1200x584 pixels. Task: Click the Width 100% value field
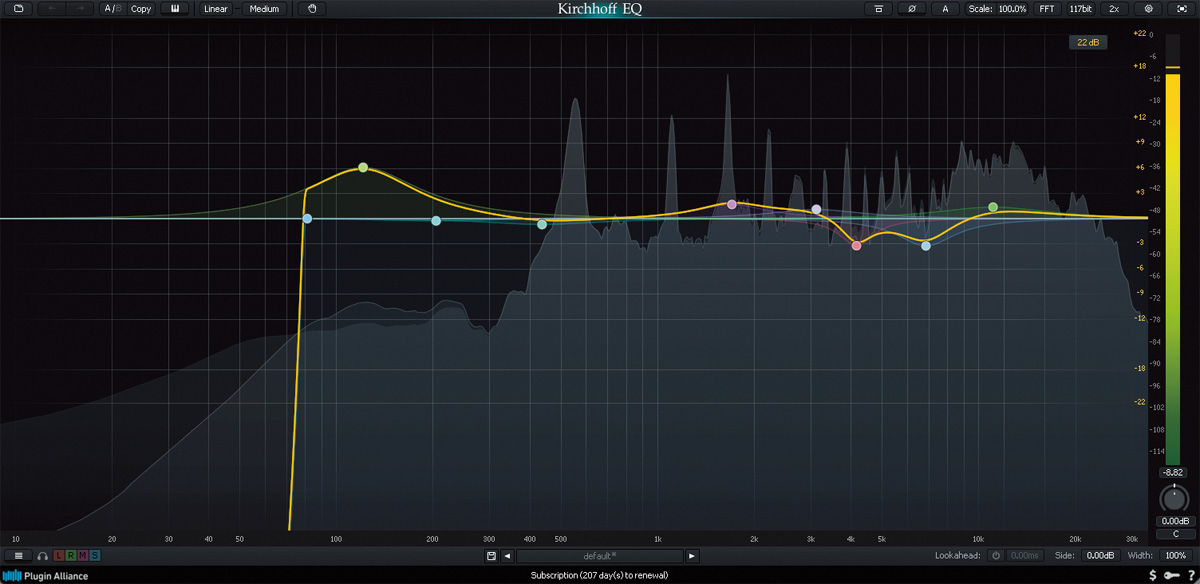[x=1176, y=556]
